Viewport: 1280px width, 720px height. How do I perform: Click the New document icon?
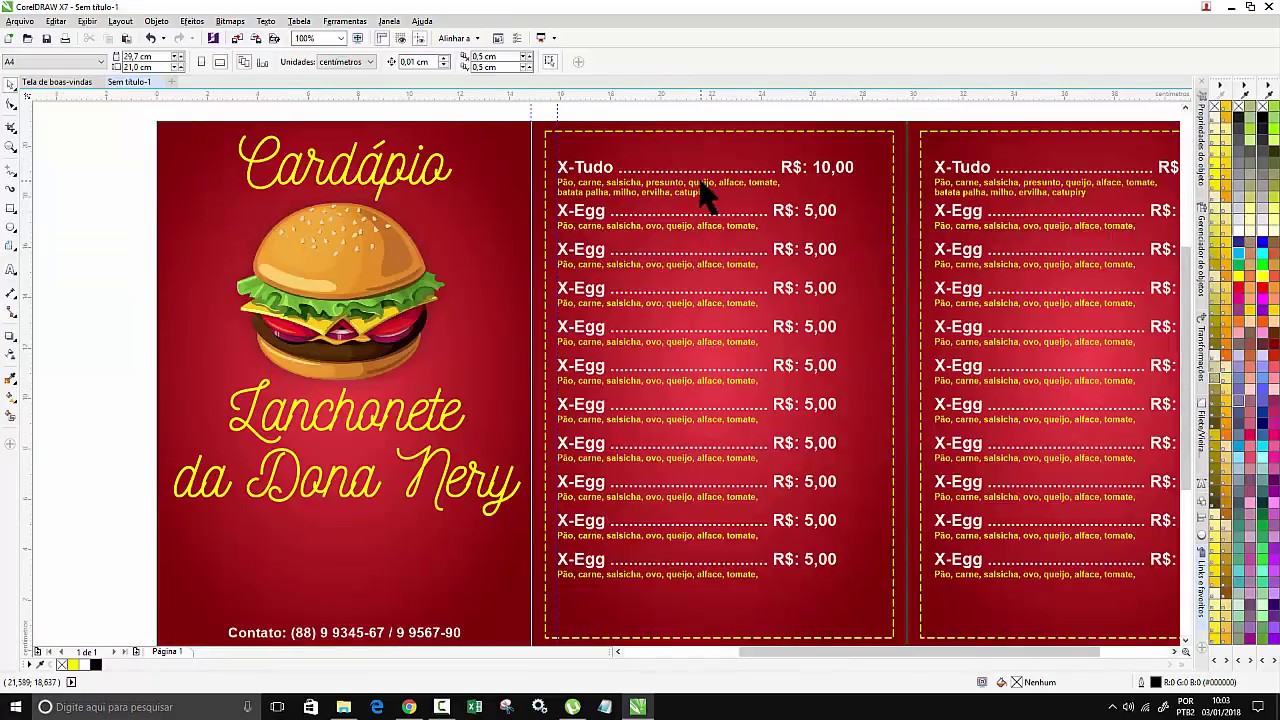click(x=8, y=38)
